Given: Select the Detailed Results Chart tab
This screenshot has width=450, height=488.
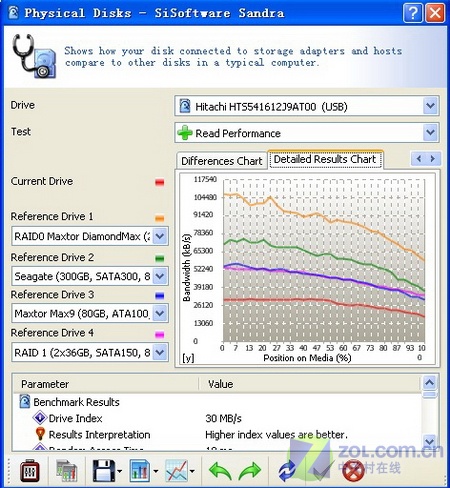Looking at the screenshot, I should [325, 159].
